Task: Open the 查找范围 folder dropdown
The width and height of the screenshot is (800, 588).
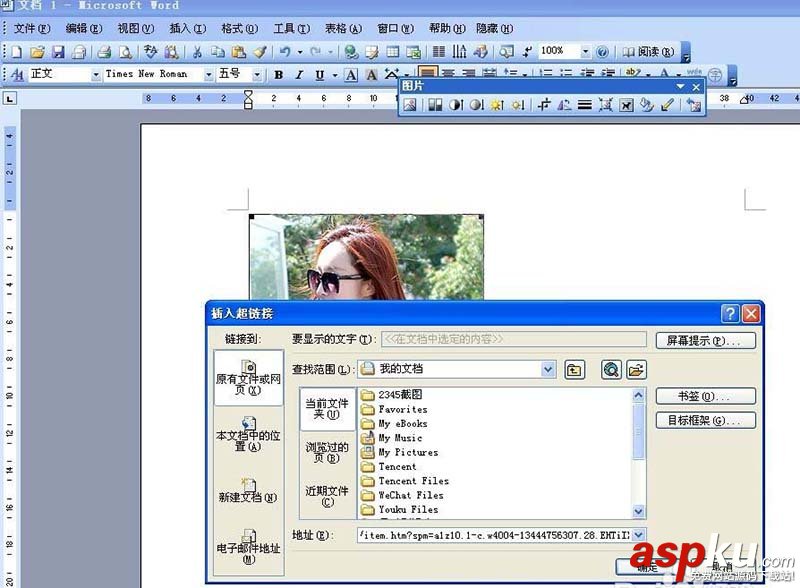Action: 549,369
